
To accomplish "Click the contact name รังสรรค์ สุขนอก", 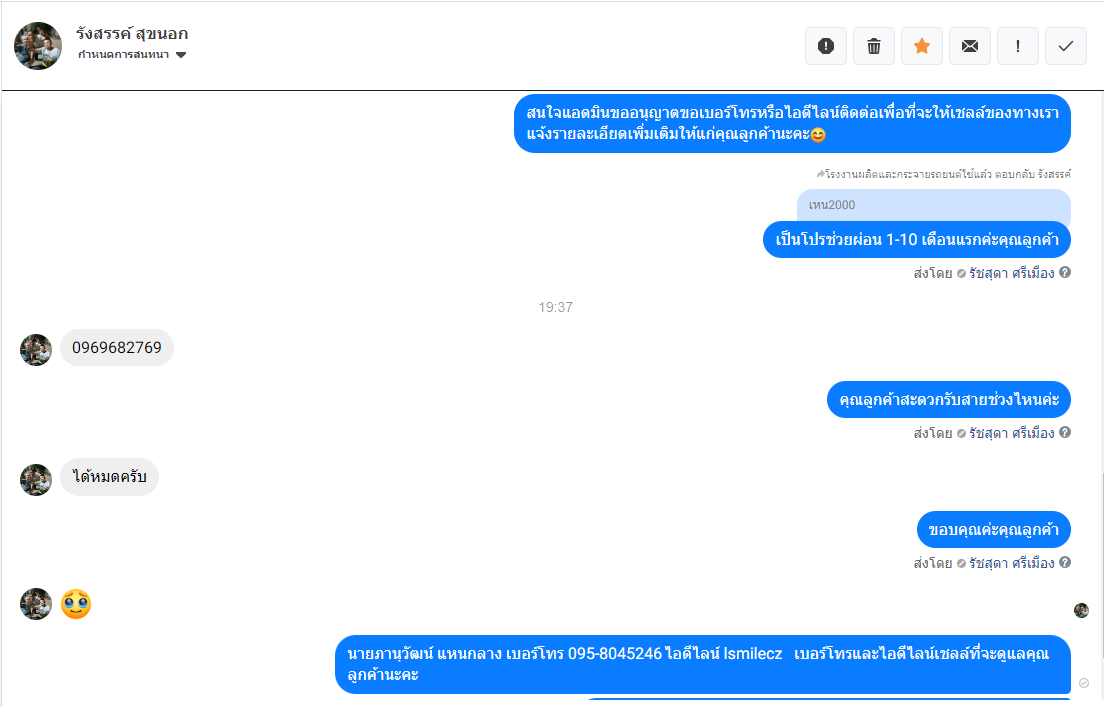I will [x=132, y=34].
